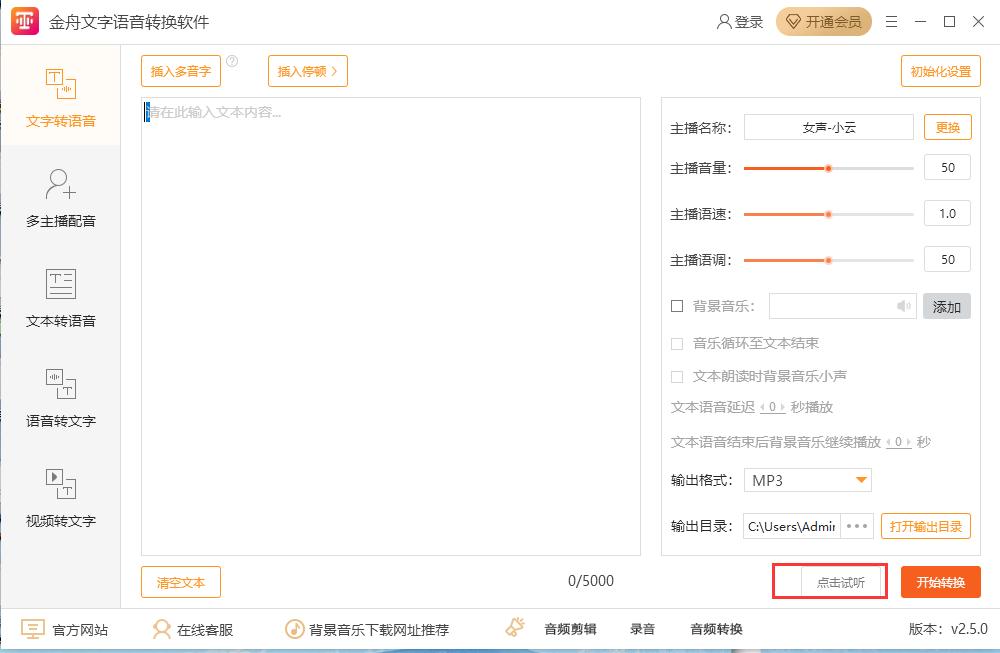Open 语音转文字 from the sidebar
1000x653 pixels.
click(x=61, y=385)
